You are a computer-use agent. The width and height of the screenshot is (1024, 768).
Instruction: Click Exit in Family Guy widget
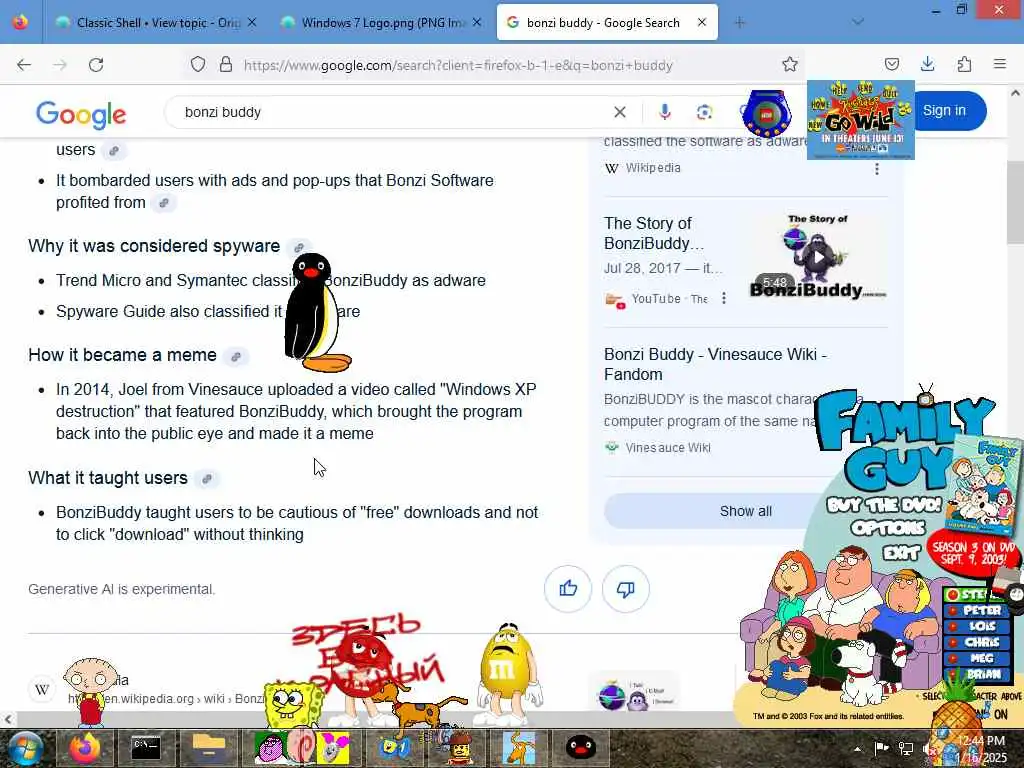(902, 554)
